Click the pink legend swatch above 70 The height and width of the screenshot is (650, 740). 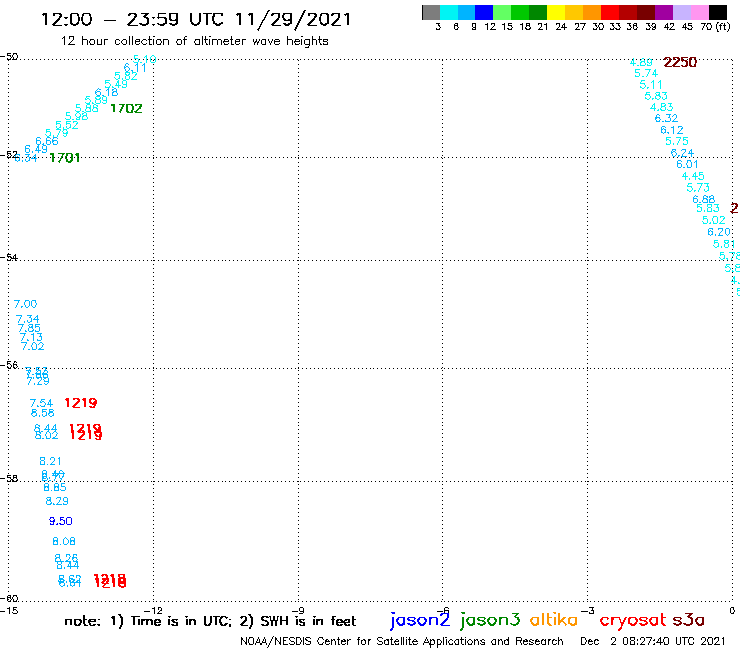tap(699, 12)
